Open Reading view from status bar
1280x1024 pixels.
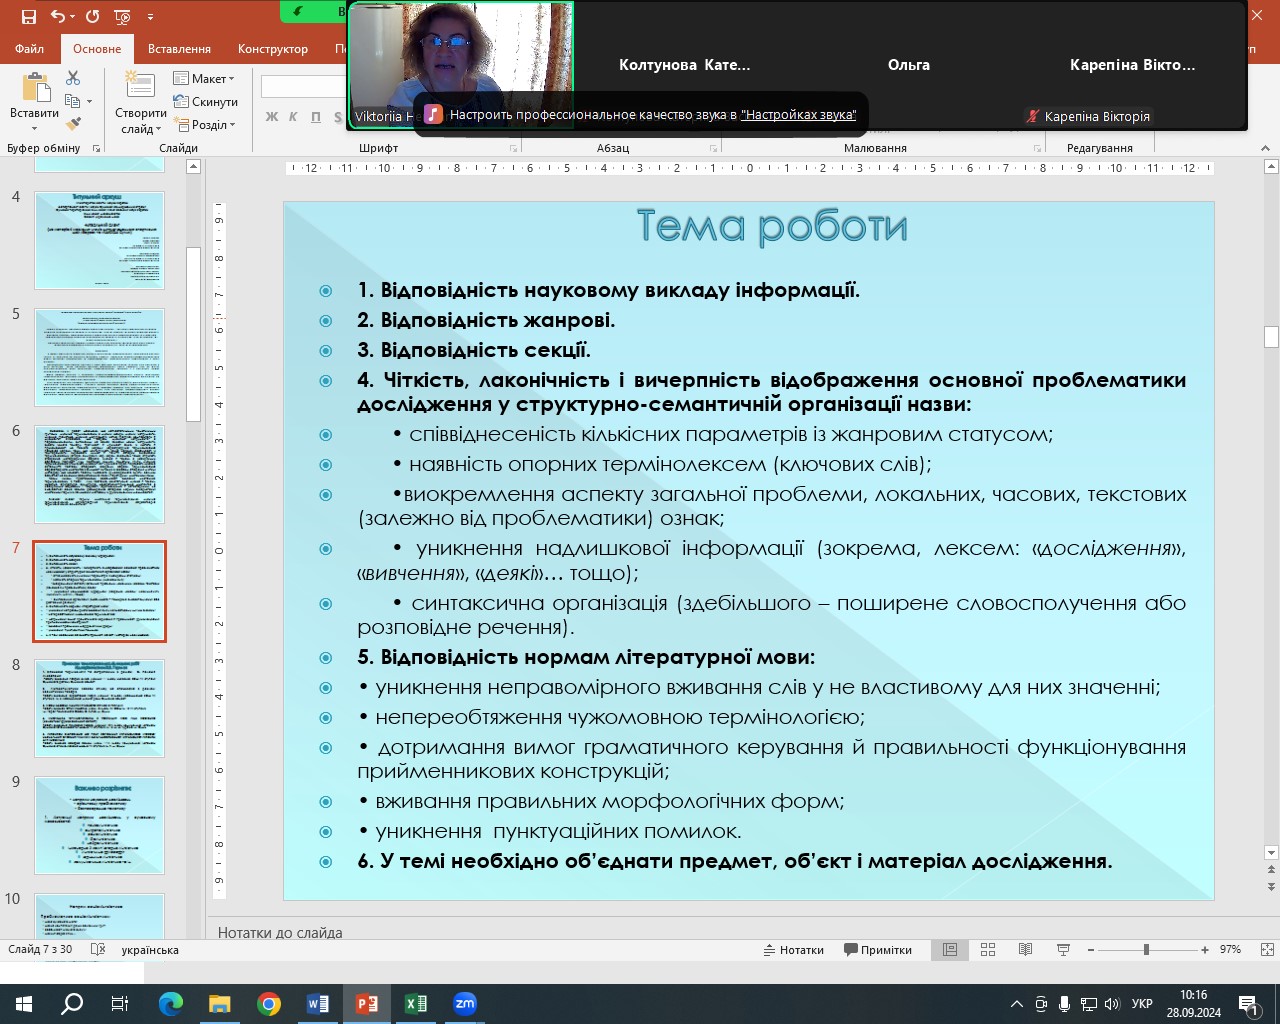[x=1025, y=950]
